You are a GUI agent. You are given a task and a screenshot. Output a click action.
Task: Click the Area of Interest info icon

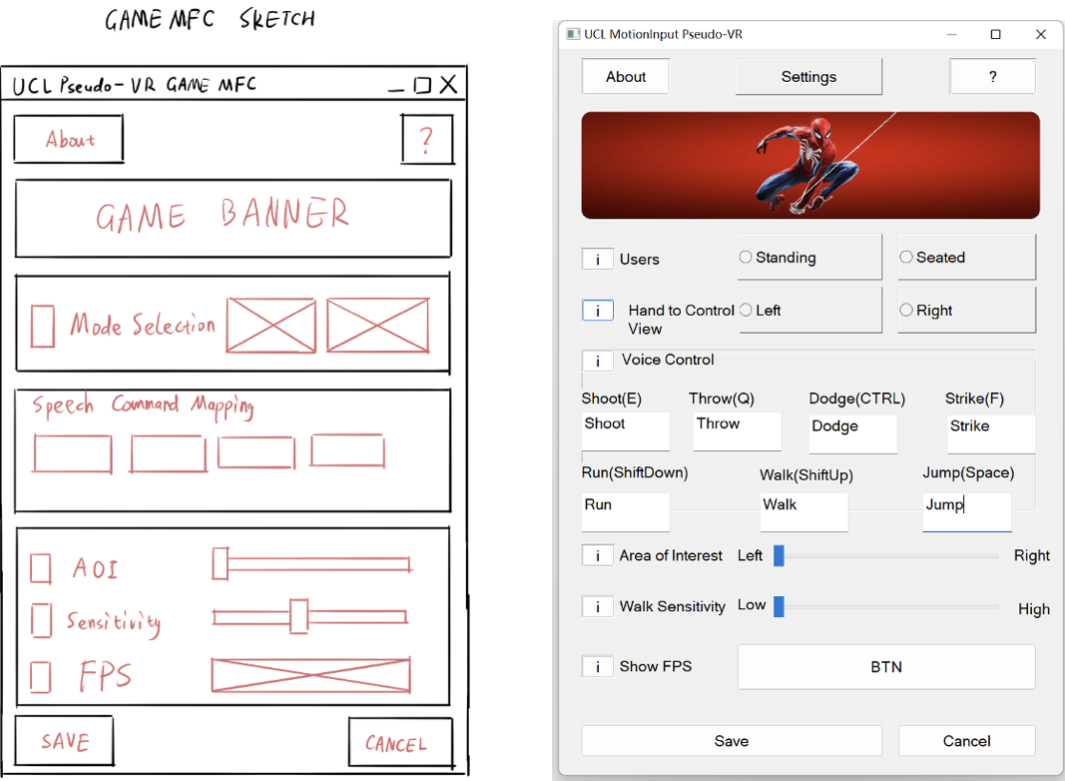click(x=598, y=556)
